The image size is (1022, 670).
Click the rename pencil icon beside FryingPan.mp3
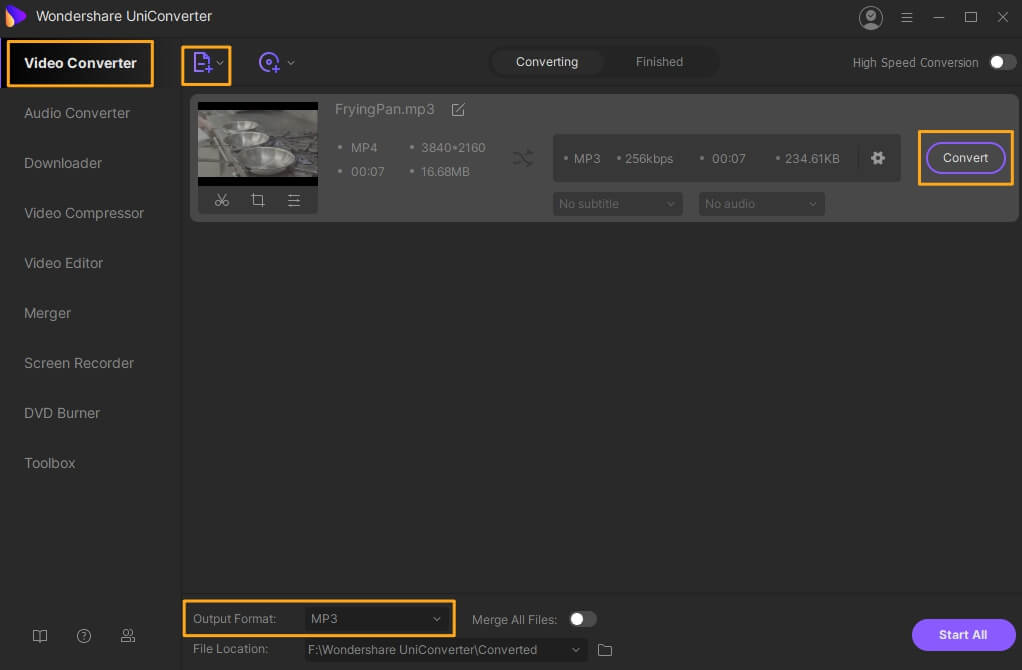coord(458,110)
